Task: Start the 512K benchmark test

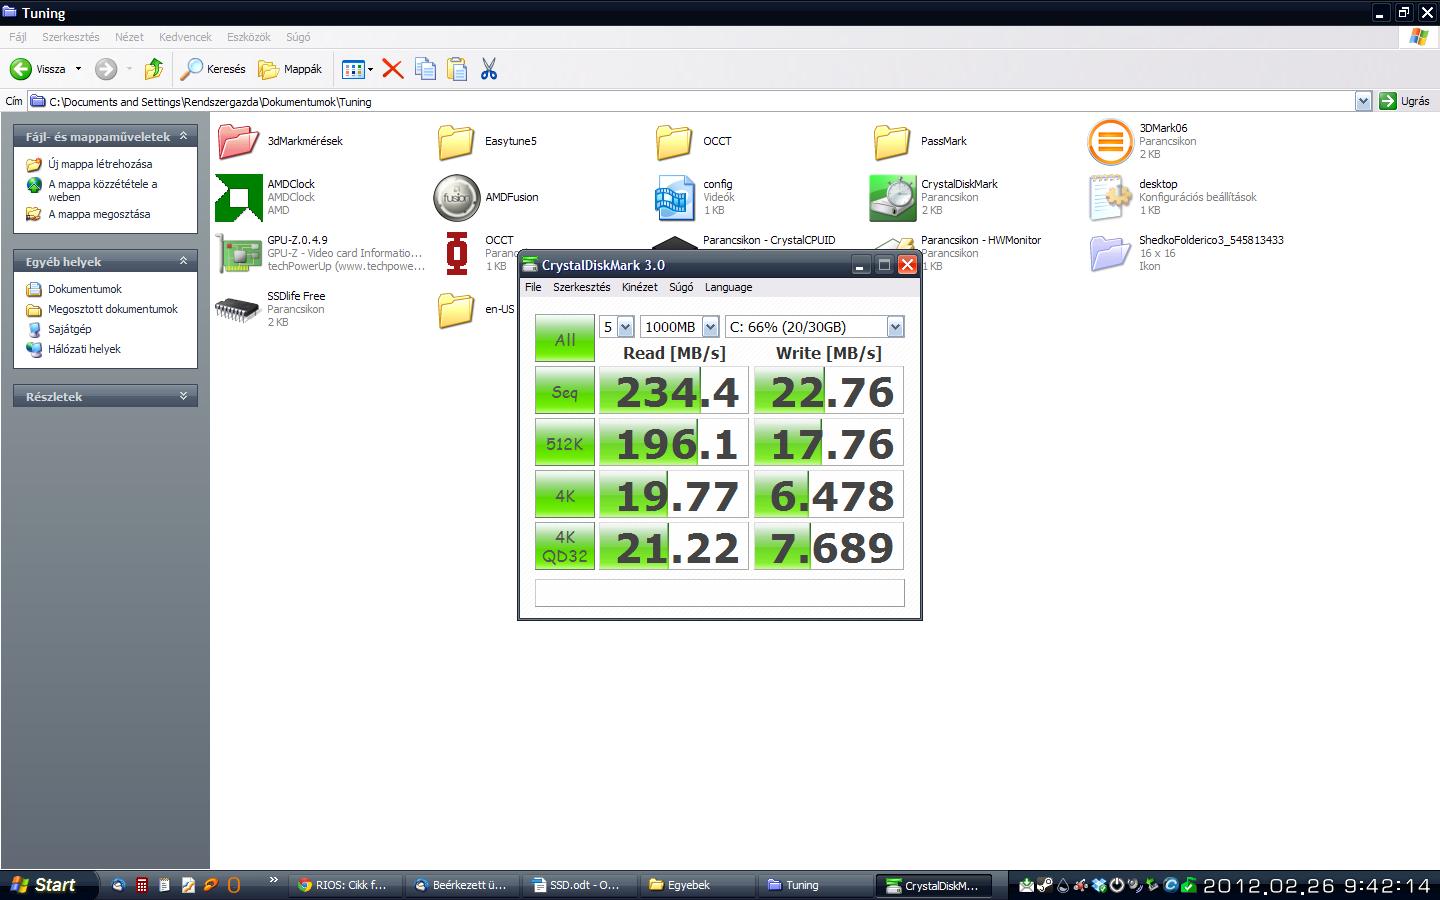Action: 565,442
